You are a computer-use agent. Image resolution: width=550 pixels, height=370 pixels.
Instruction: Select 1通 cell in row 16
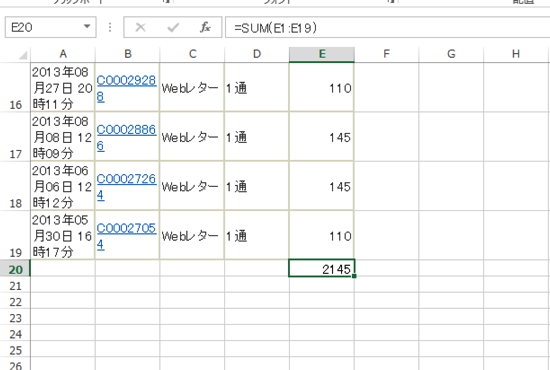pyautogui.click(x=257, y=87)
